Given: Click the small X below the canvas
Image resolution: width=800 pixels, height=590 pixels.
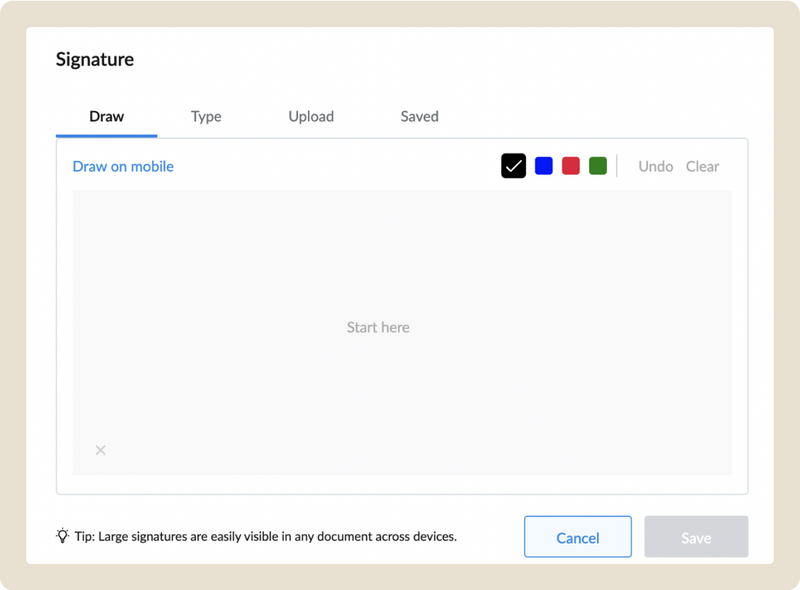Looking at the screenshot, I should (x=100, y=450).
